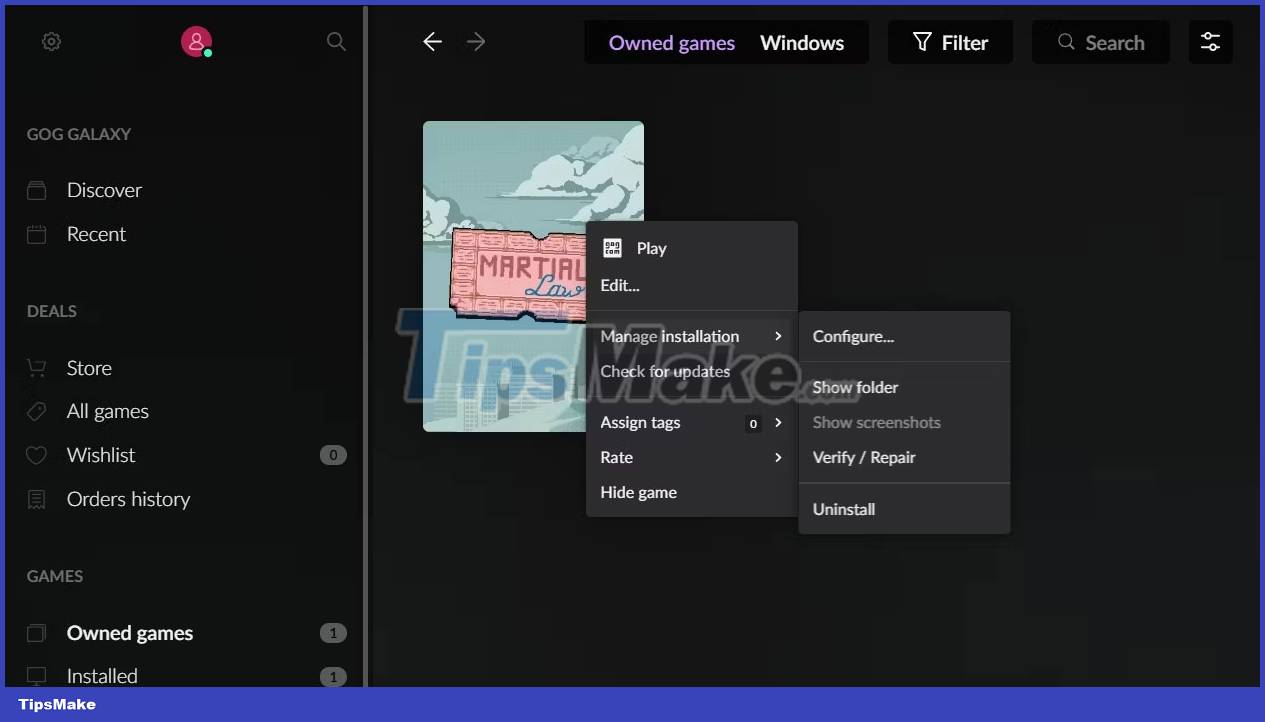1265x722 pixels.
Task: Select Uninstall from the submenu
Action: (843, 509)
